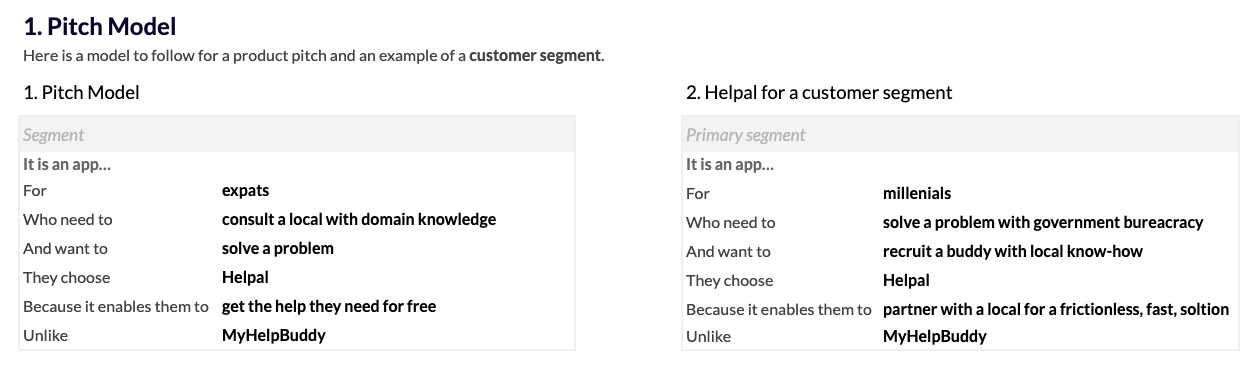
Task: Click 'Who need to' label in right table
Action: point(730,222)
